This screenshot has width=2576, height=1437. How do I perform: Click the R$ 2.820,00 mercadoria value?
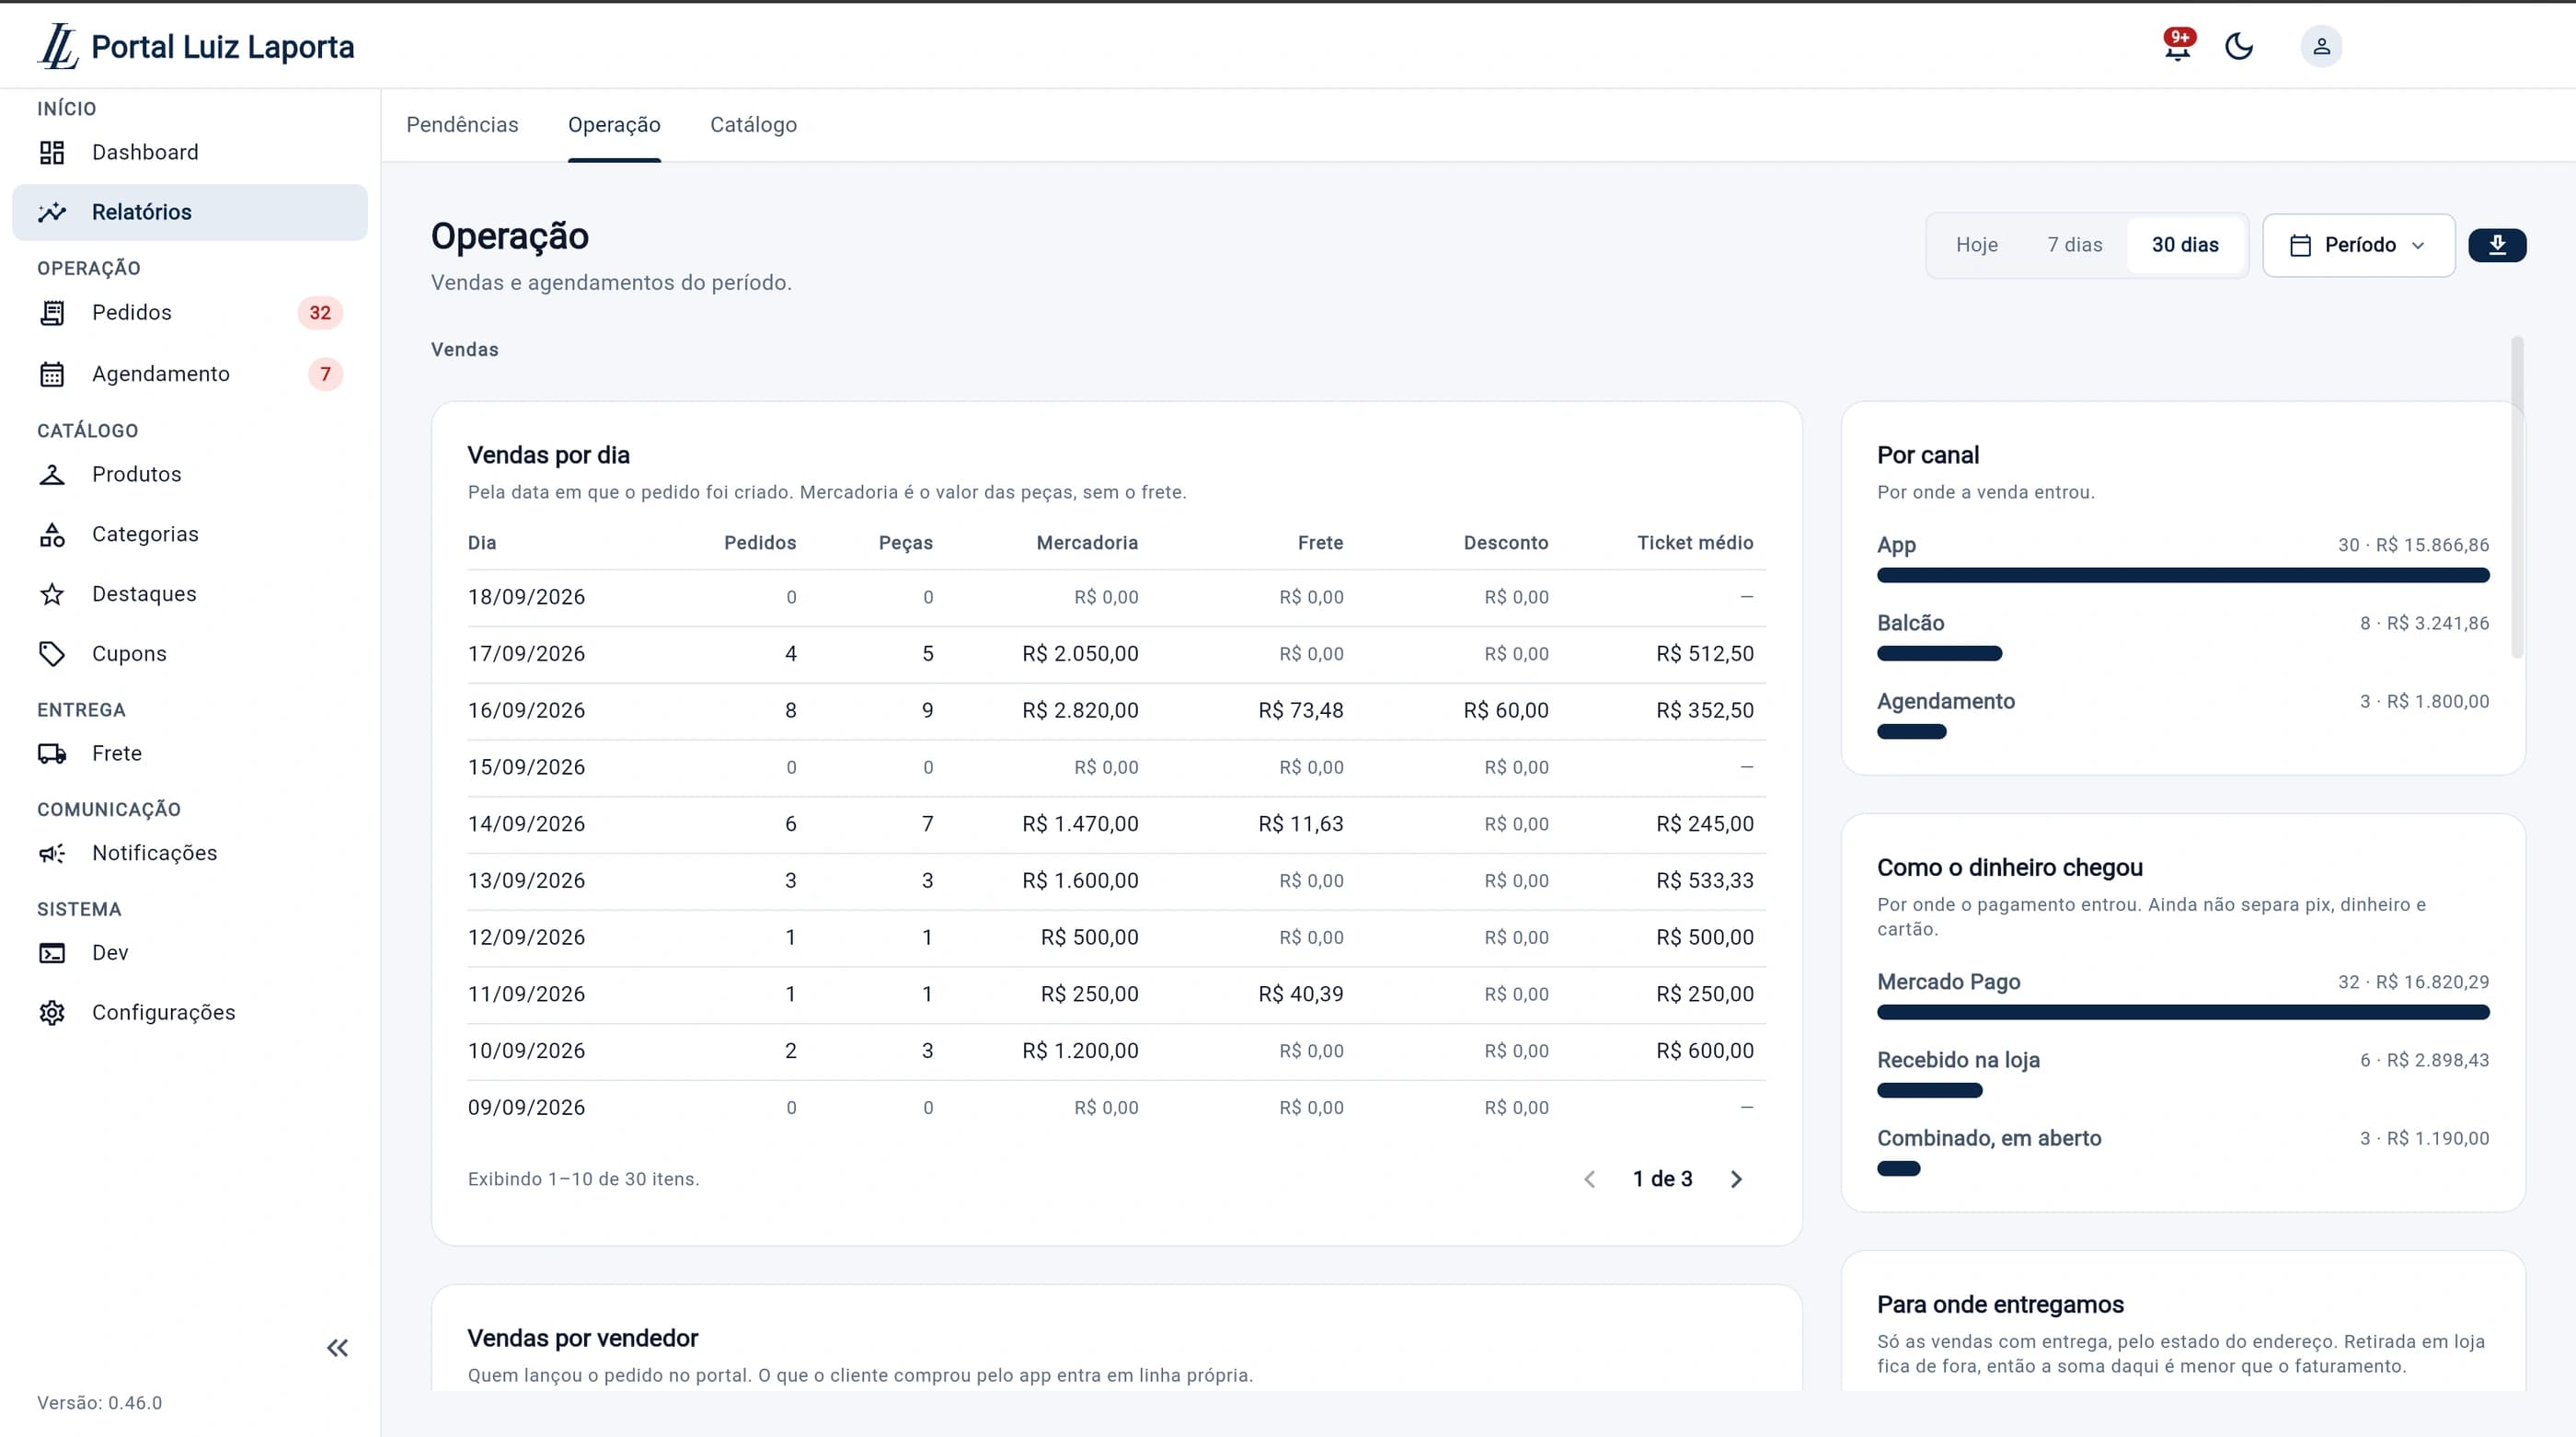pyautogui.click(x=1080, y=711)
